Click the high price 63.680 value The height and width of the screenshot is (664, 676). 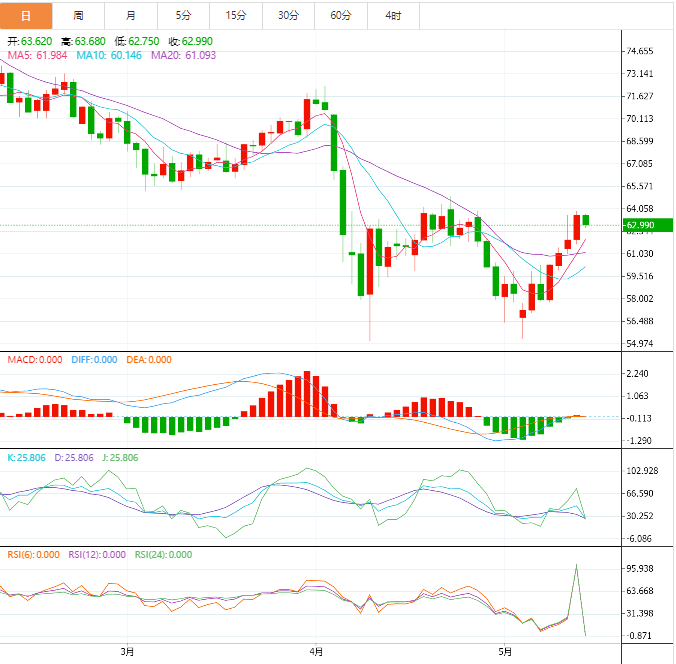(90, 41)
